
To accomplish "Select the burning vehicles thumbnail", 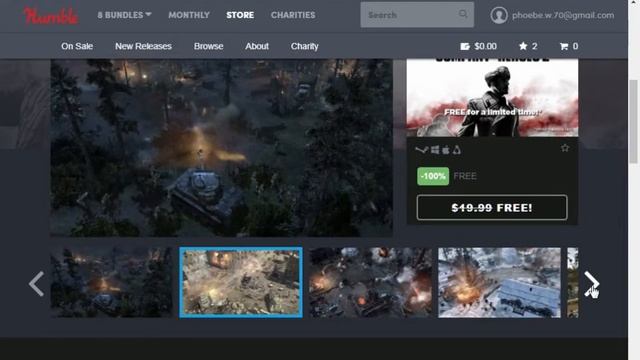I will click(x=370, y=282).
